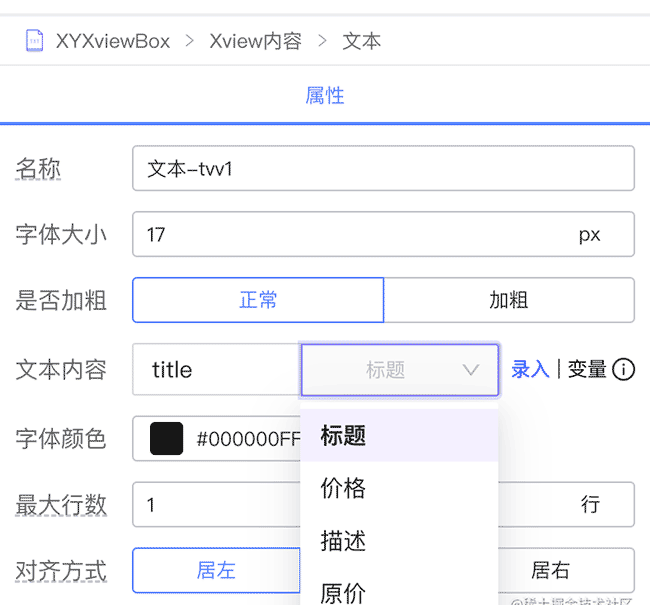Collapse the 标题 dropdown via its chevron
Image resolution: width=650 pixels, height=605 pixels.
pos(471,369)
